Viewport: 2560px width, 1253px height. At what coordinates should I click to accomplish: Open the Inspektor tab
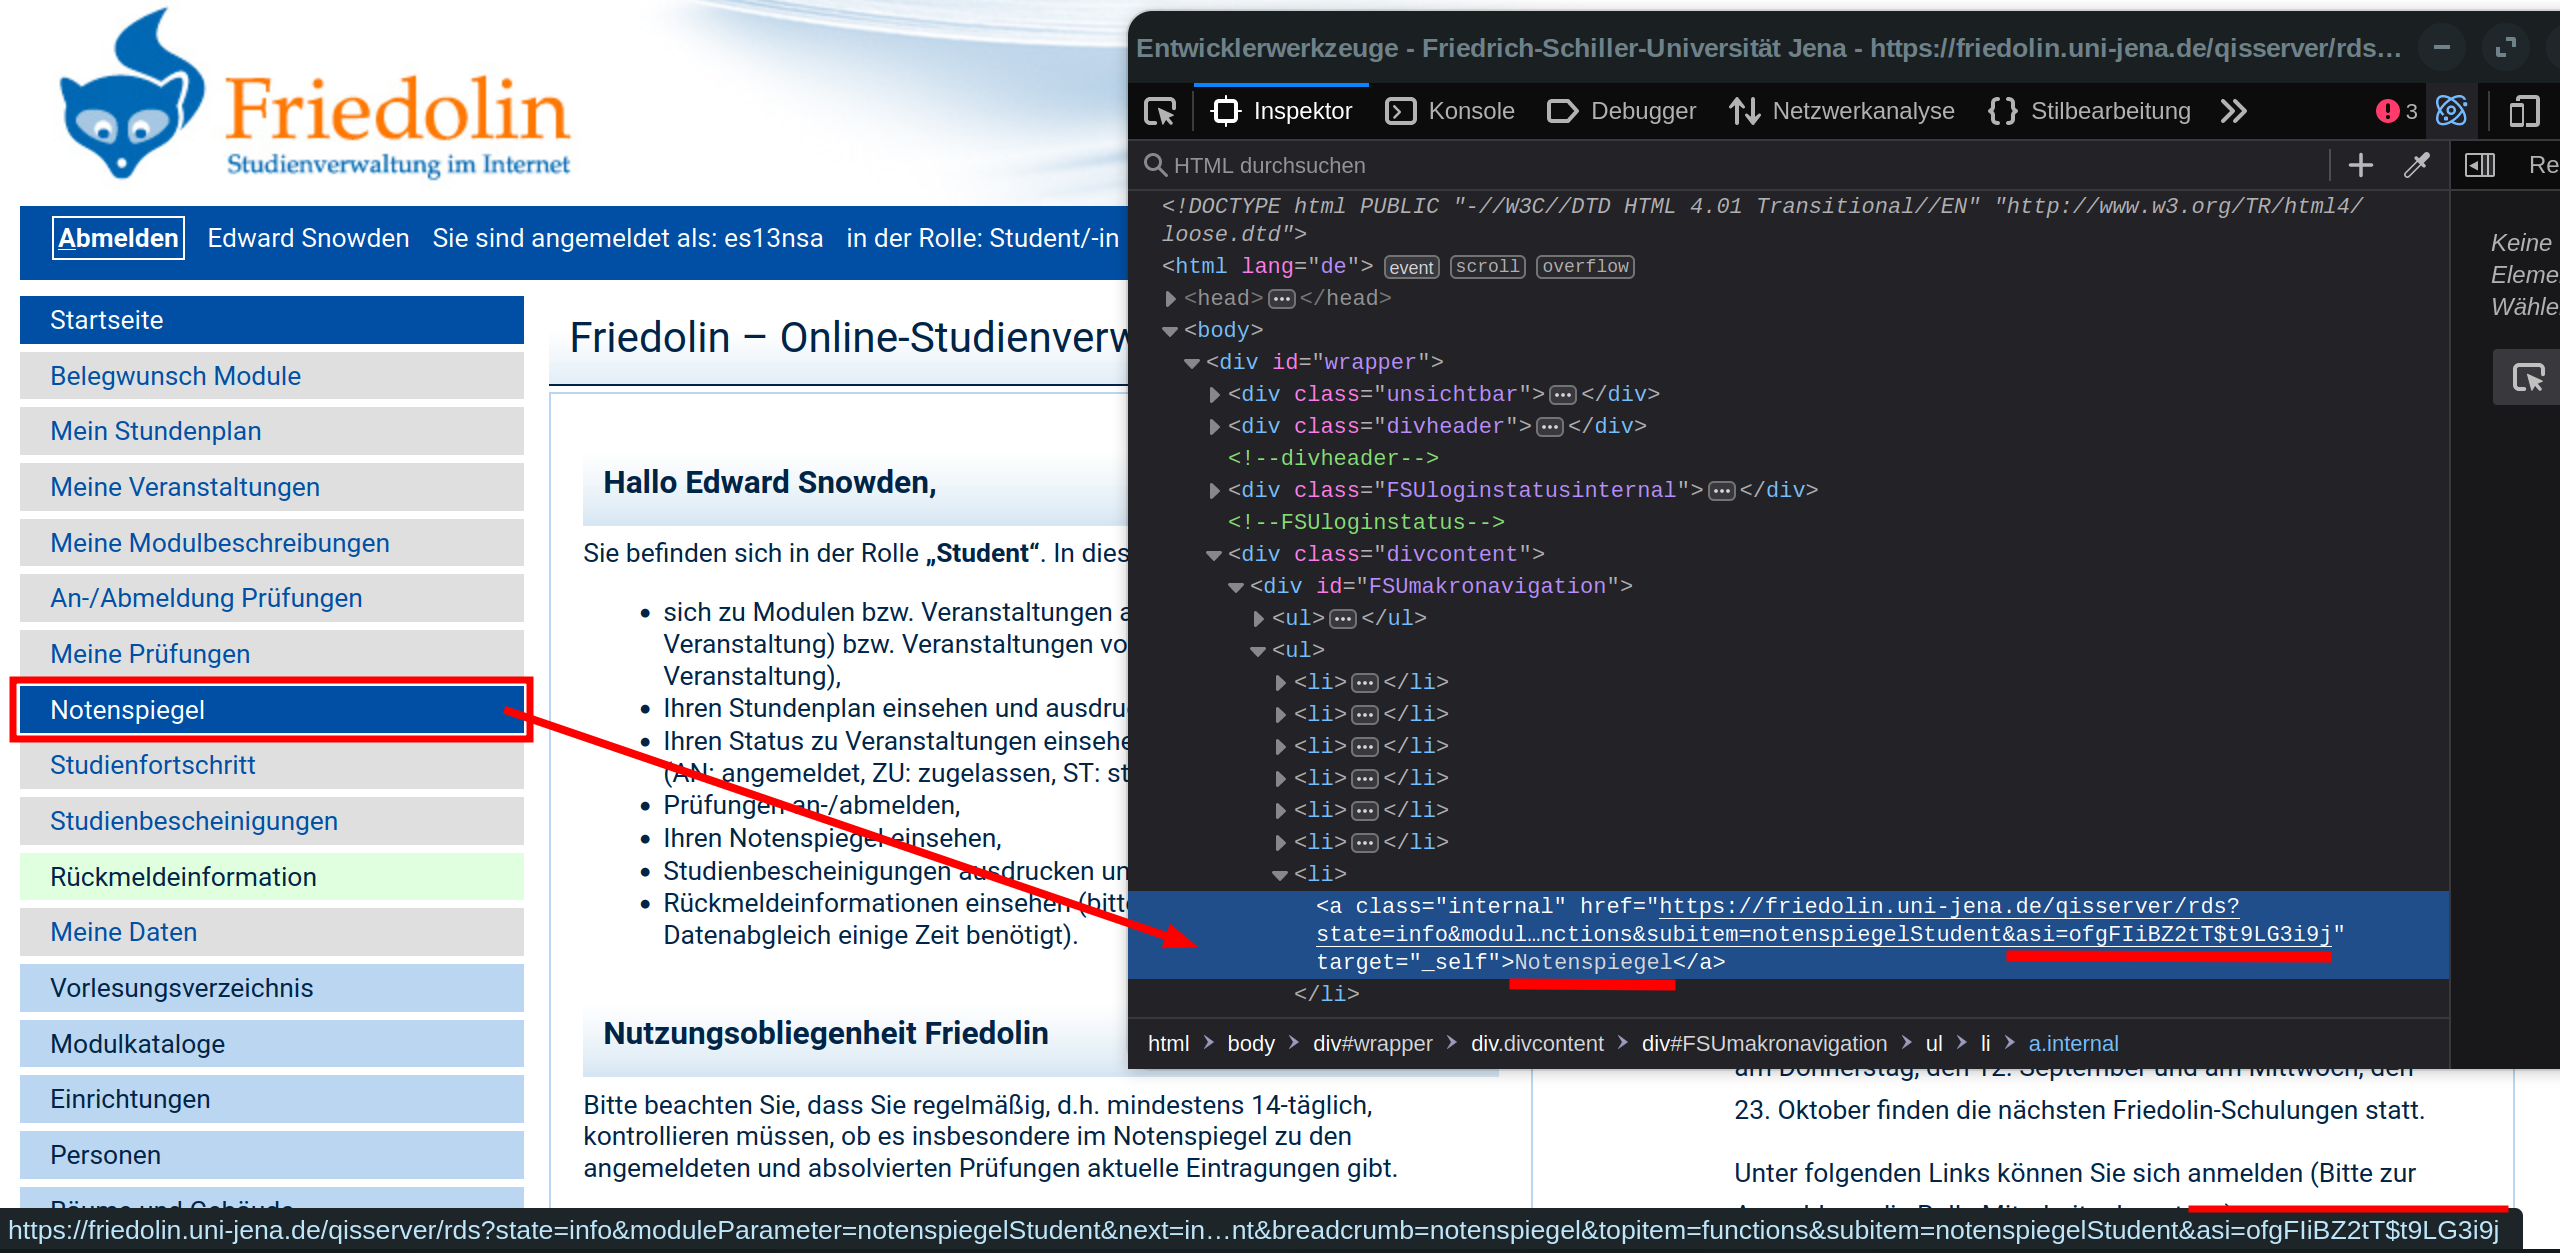point(1282,111)
